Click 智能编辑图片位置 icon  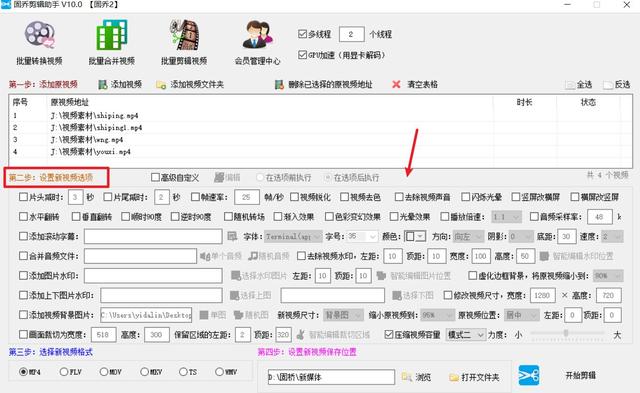tap(381, 276)
